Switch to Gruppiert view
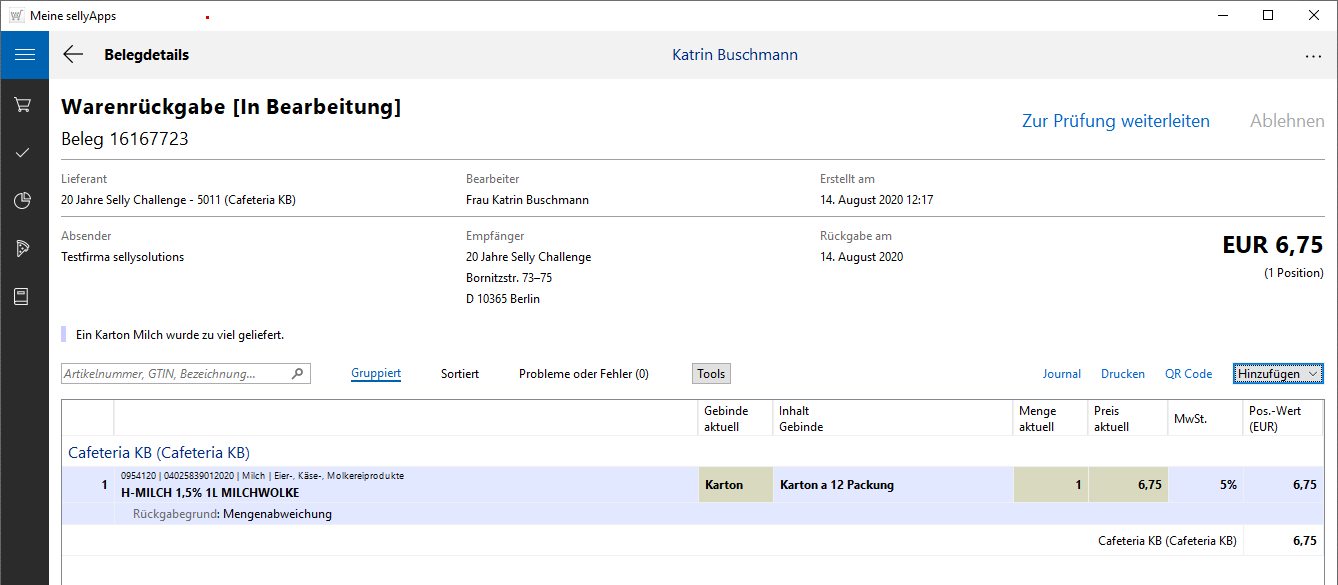The width and height of the screenshot is (1338, 585). [x=376, y=374]
